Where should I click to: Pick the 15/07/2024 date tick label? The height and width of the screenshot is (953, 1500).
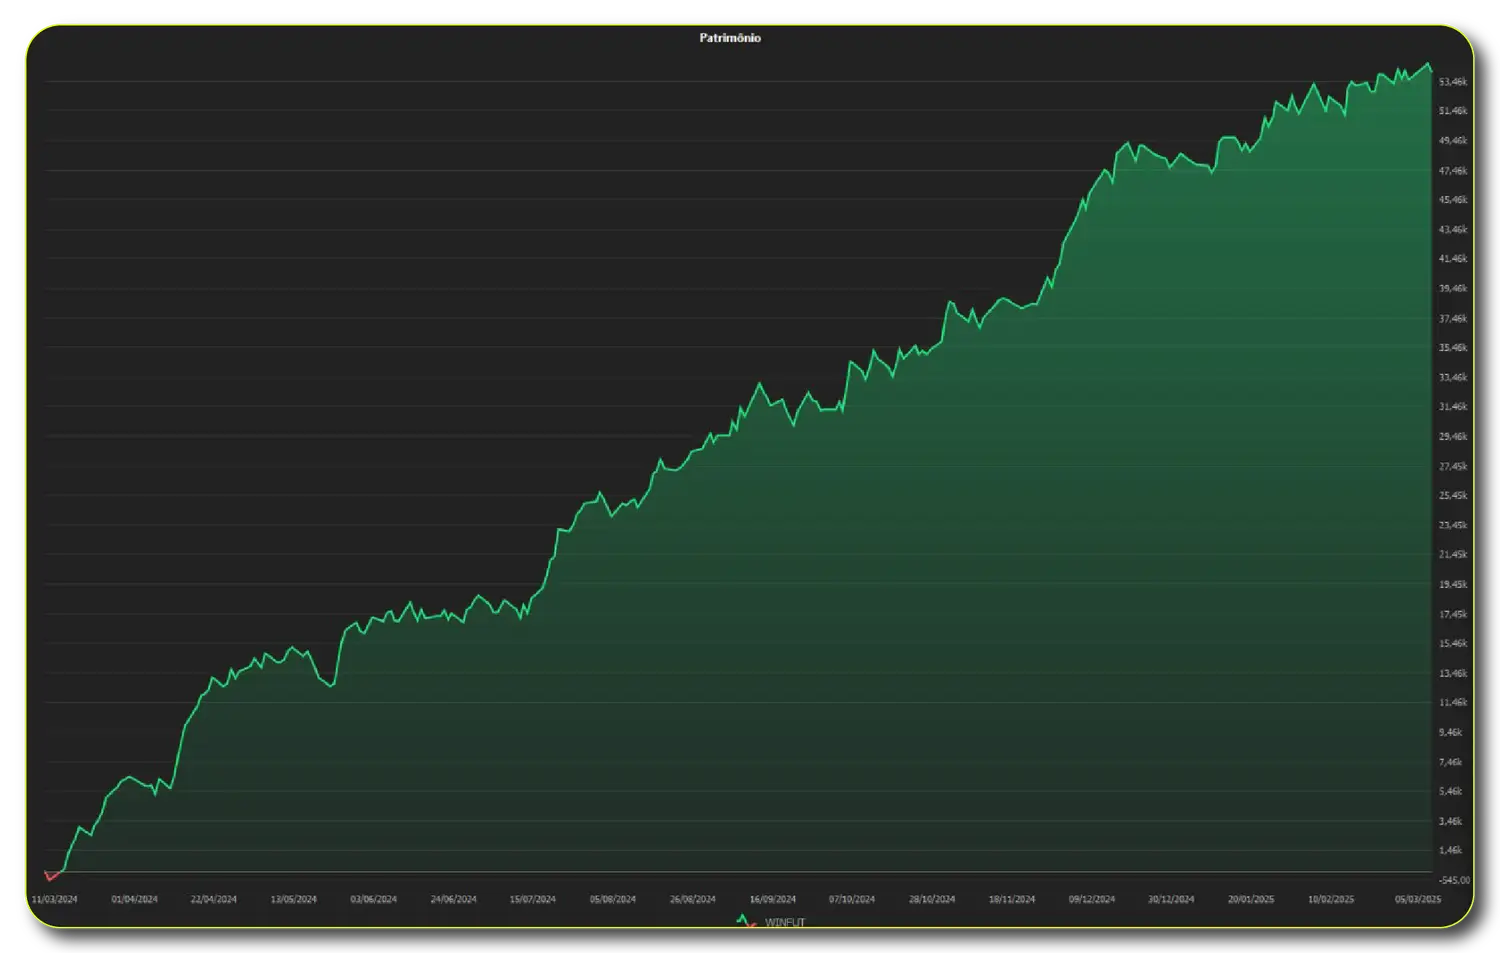click(533, 899)
